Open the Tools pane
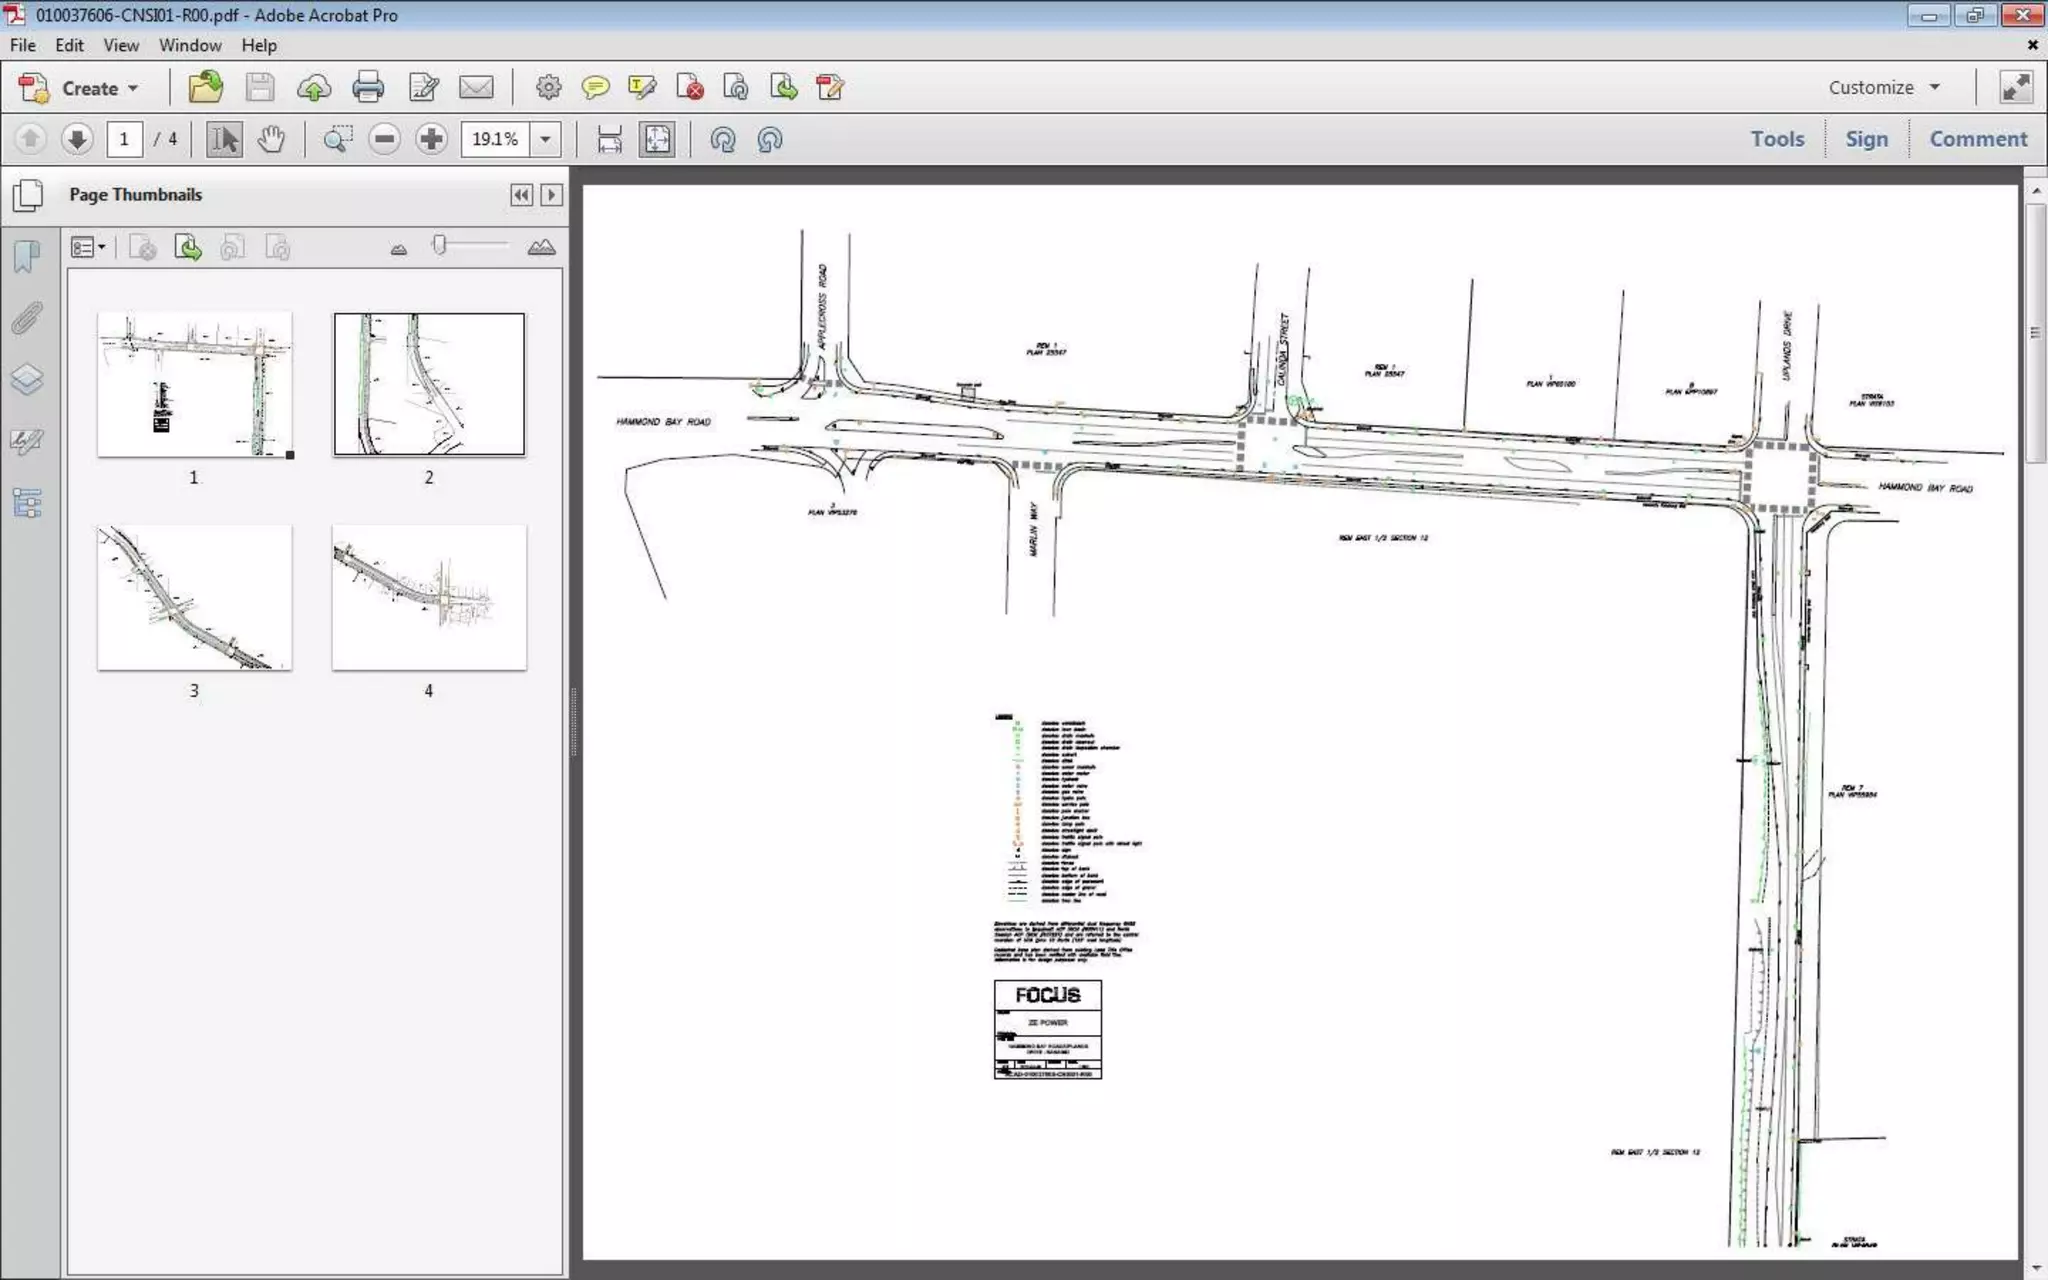Viewport: 2048px width, 1280px height. click(x=1776, y=139)
